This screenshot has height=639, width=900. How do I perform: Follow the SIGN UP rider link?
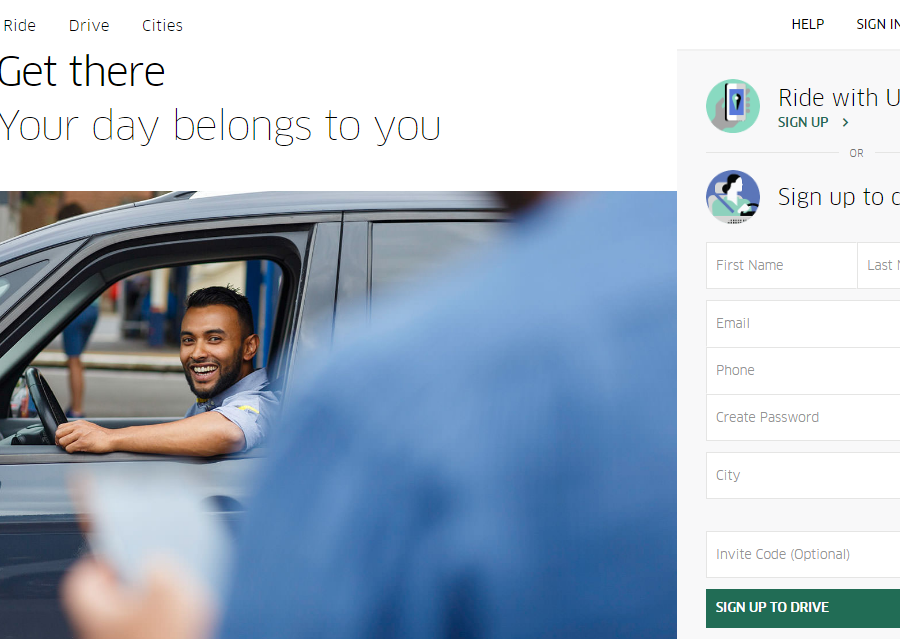coord(802,122)
